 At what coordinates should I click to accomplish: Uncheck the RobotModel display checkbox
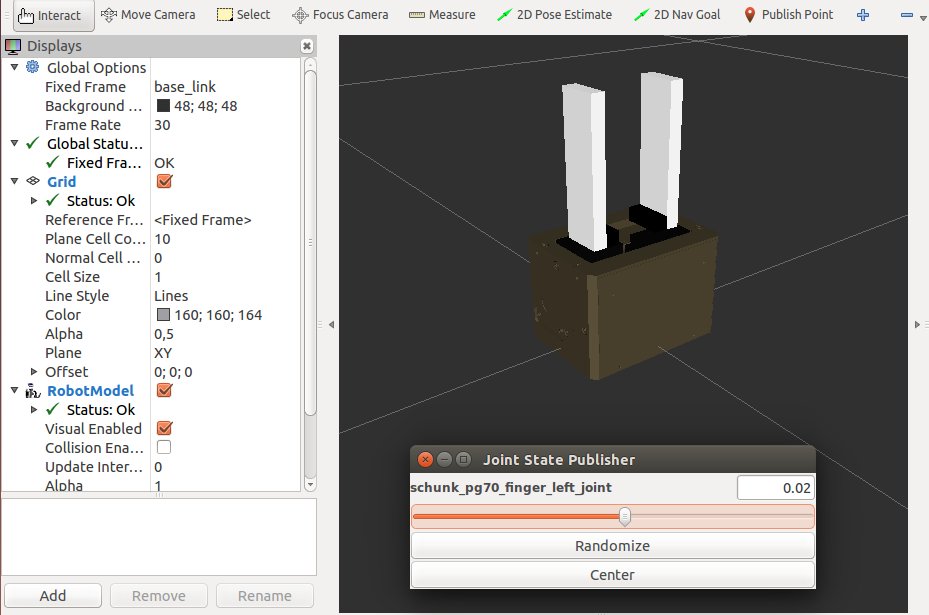[165, 391]
